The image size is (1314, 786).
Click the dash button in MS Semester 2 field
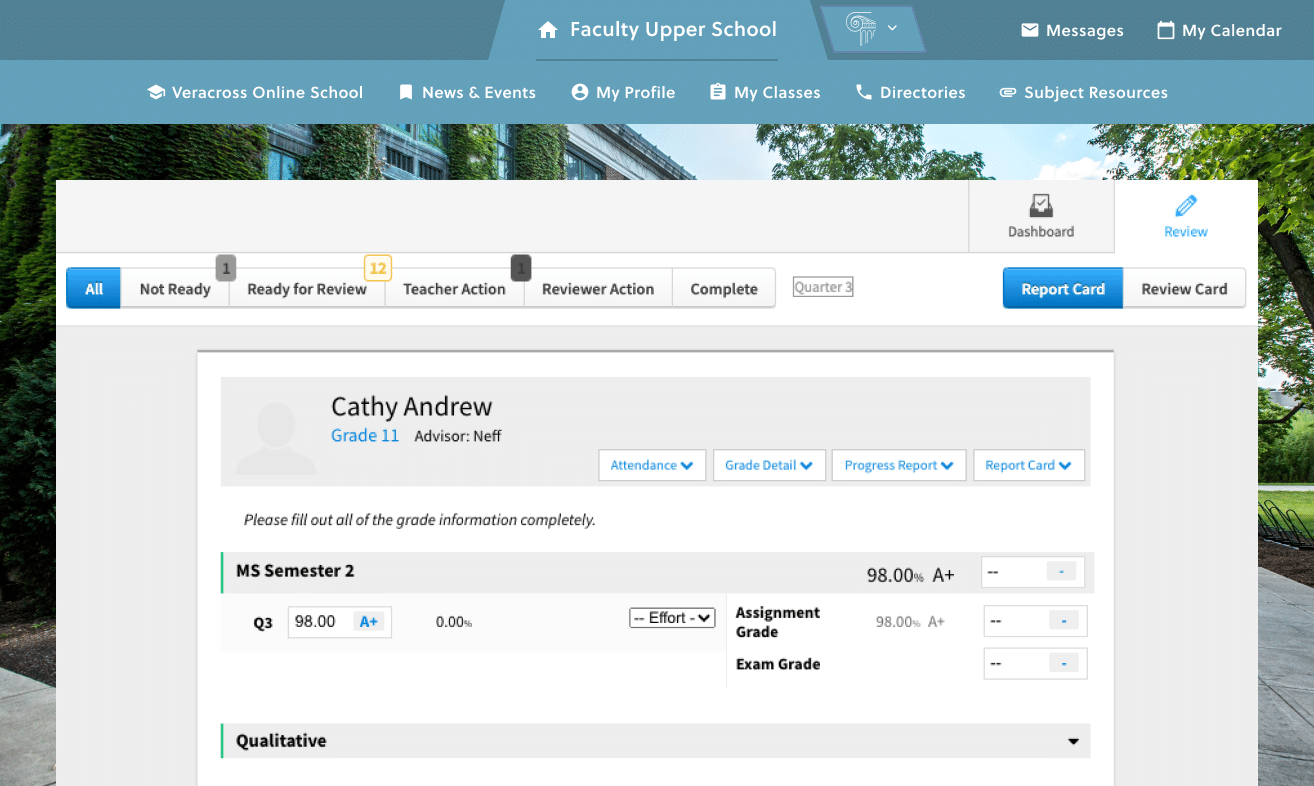coord(1062,572)
